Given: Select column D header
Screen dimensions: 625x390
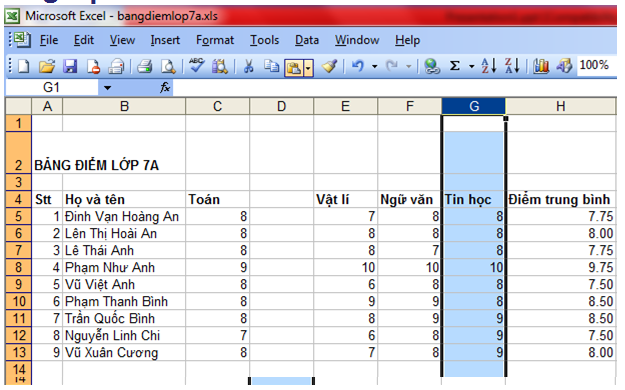Looking at the screenshot, I should pyautogui.click(x=282, y=106).
